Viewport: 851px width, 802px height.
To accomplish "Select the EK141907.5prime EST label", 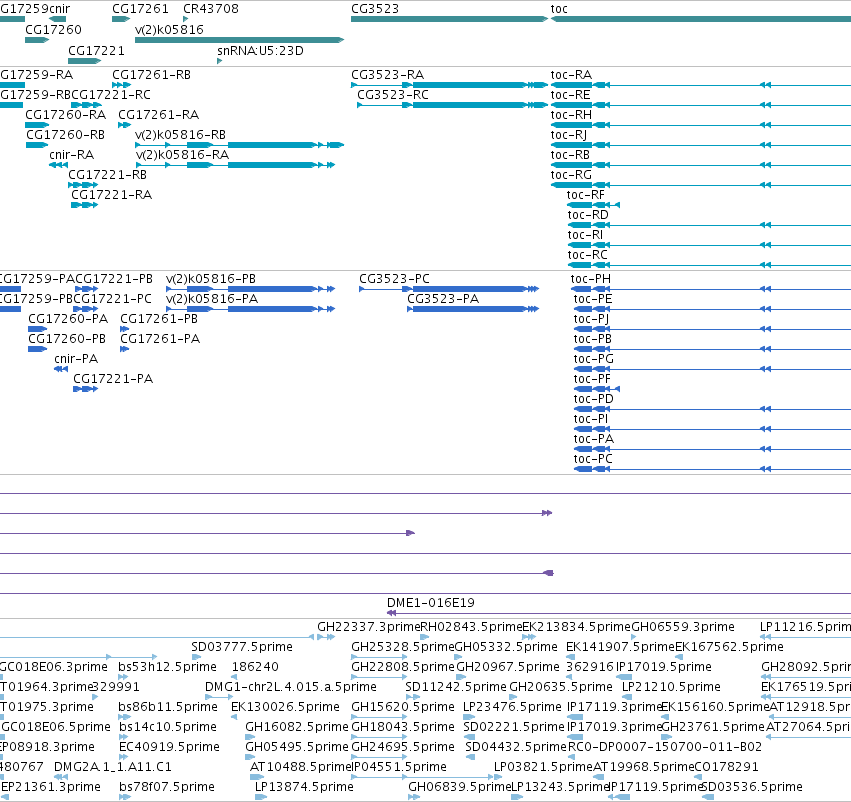I will [620, 646].
